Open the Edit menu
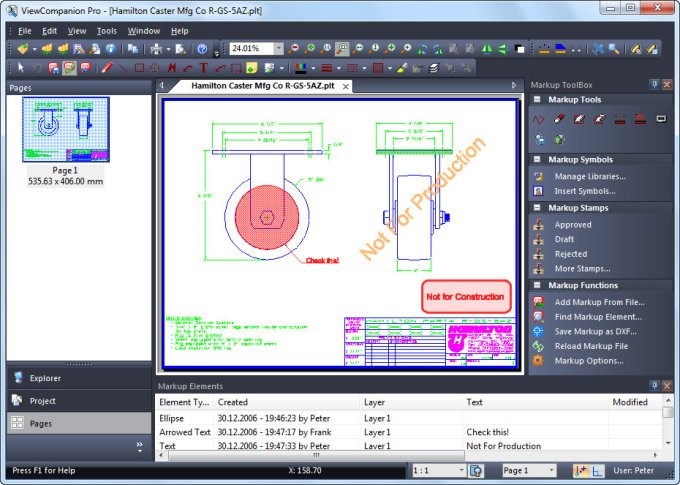Viewport: 680px width, 485px height. (49, 31)
